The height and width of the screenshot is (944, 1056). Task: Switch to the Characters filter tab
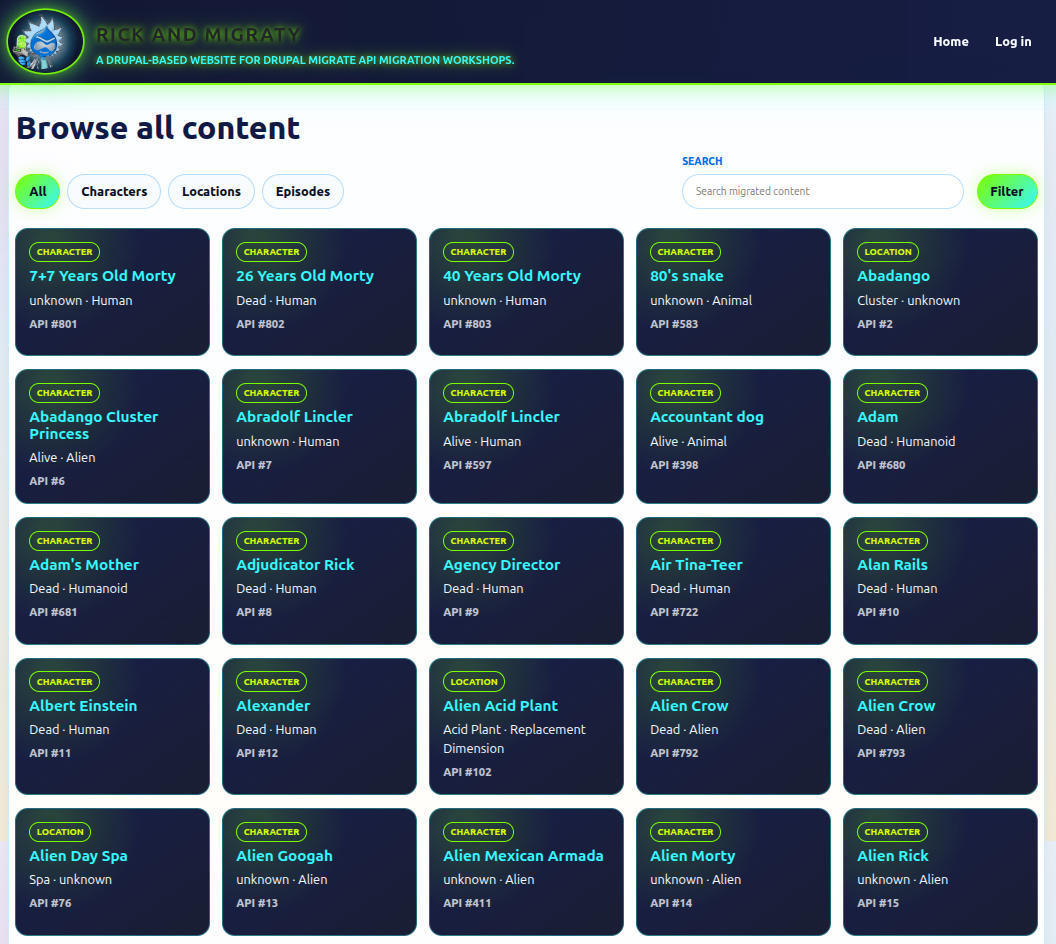114,191
